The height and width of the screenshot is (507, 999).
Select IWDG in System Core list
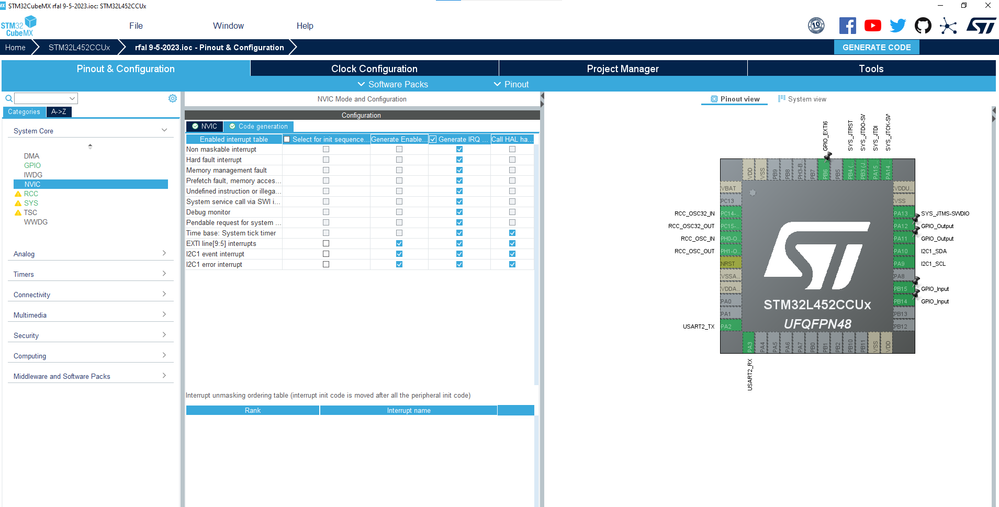click(x=33, y=175)
